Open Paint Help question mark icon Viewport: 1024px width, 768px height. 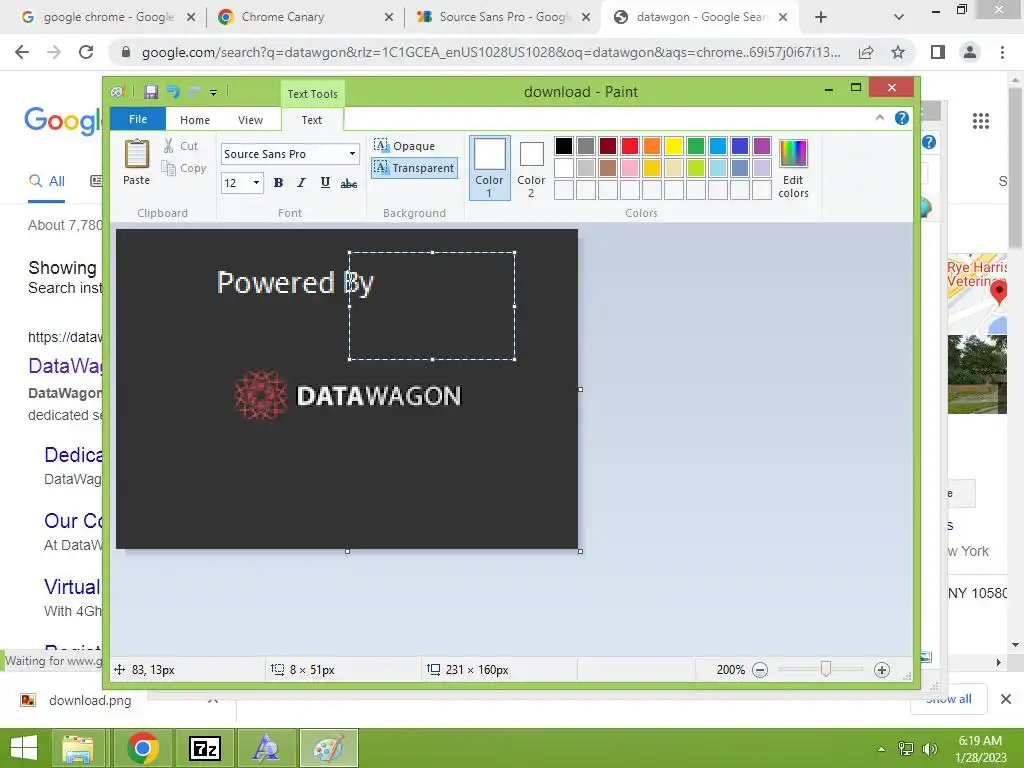click(902, 118)
